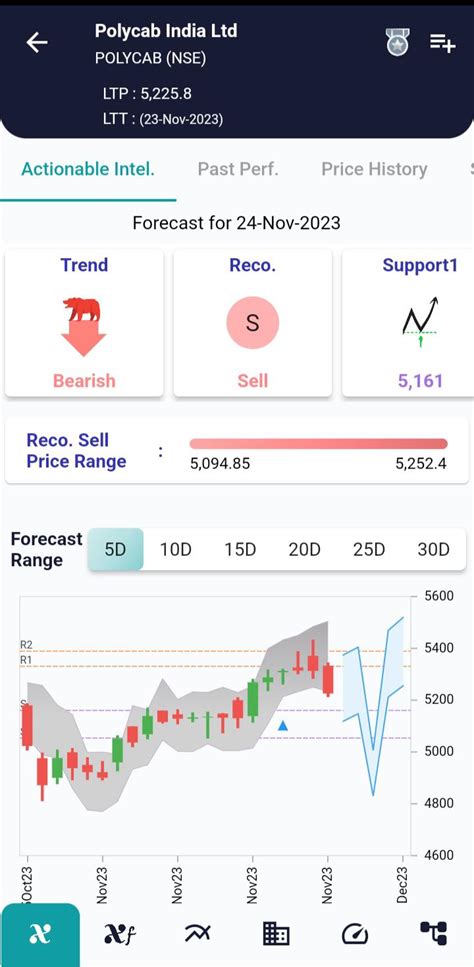Viewport: 474px width, 967px height.
Task: Add stock to watchlist list-plus icon
Action: pyautogui.click(x=442, y=43)
